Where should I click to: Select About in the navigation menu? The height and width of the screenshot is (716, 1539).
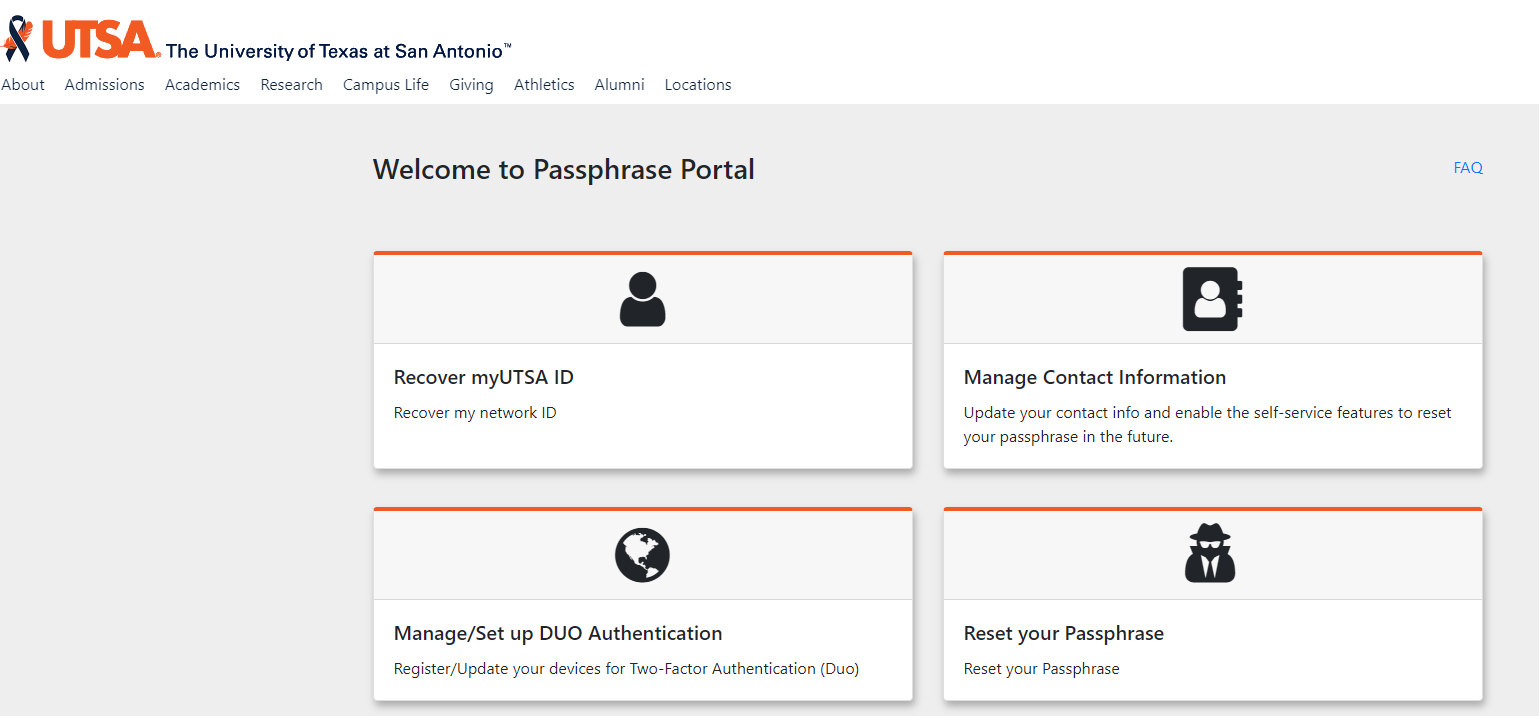point(23,84)
